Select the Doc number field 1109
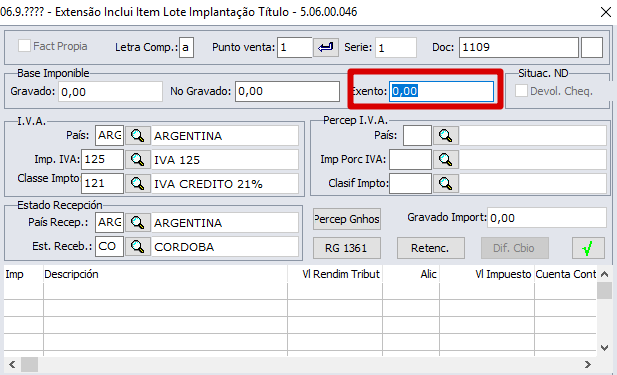617x375 pixels. point(519,48)
